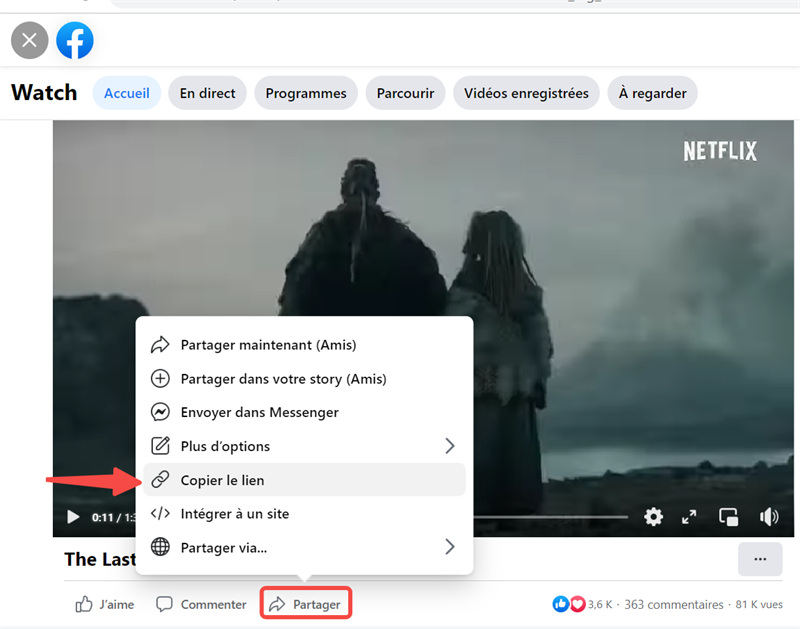
Task: Click the embed code brackets icon
Action: 160,513
